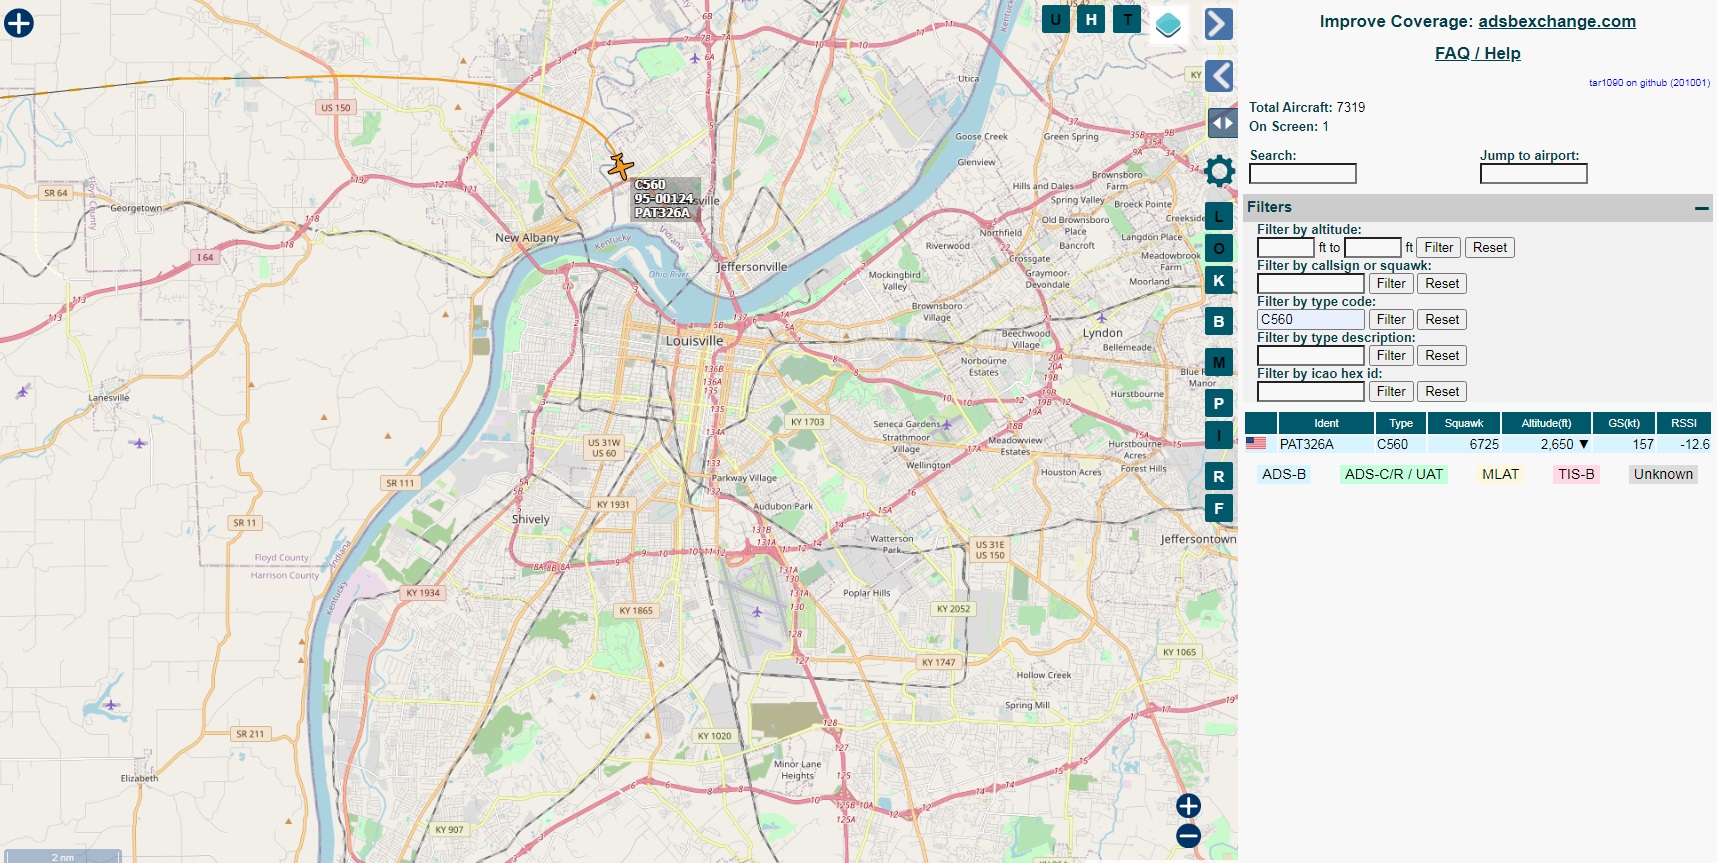This screenshot has width=1717, height=863.
Task: Click the maximum altitude filter field
Action: [1372, 247]
